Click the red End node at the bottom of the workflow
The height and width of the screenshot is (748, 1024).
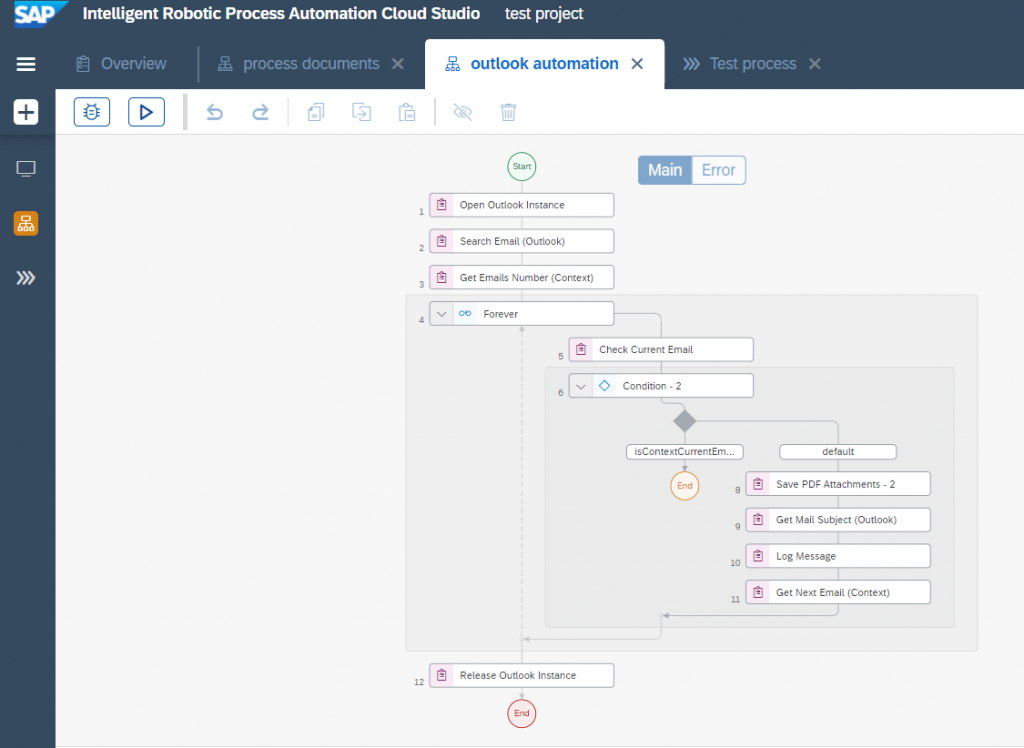(x=522, y=713)
